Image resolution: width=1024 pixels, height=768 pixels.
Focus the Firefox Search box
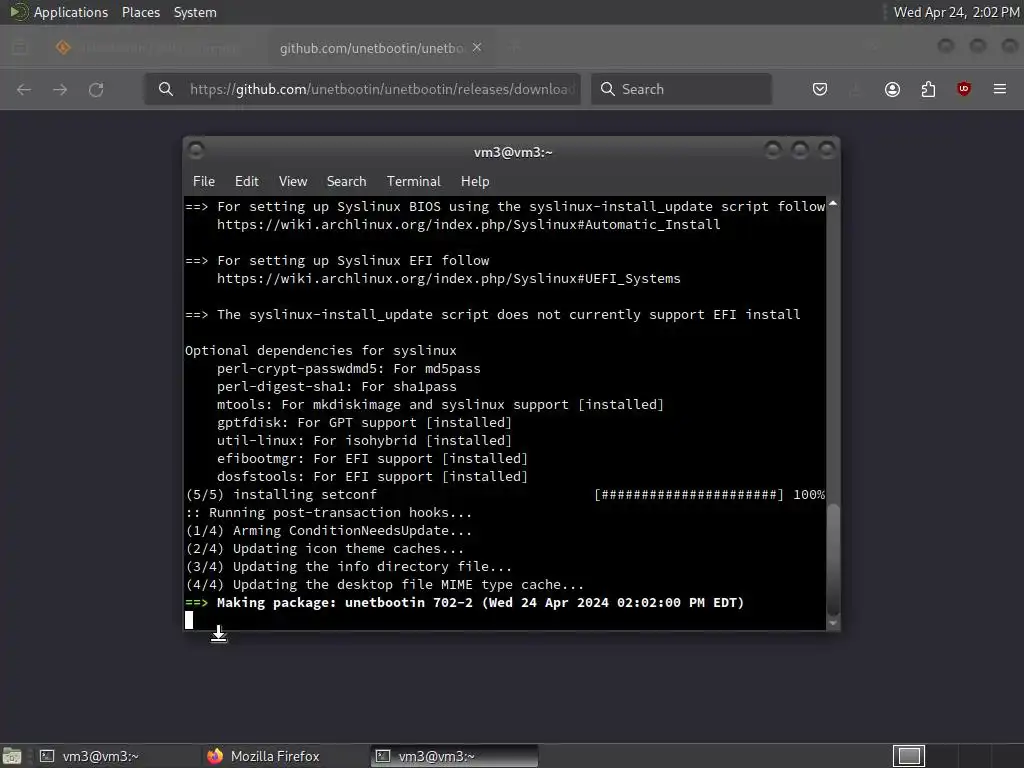pyautogui.click(x=681, y=89)
